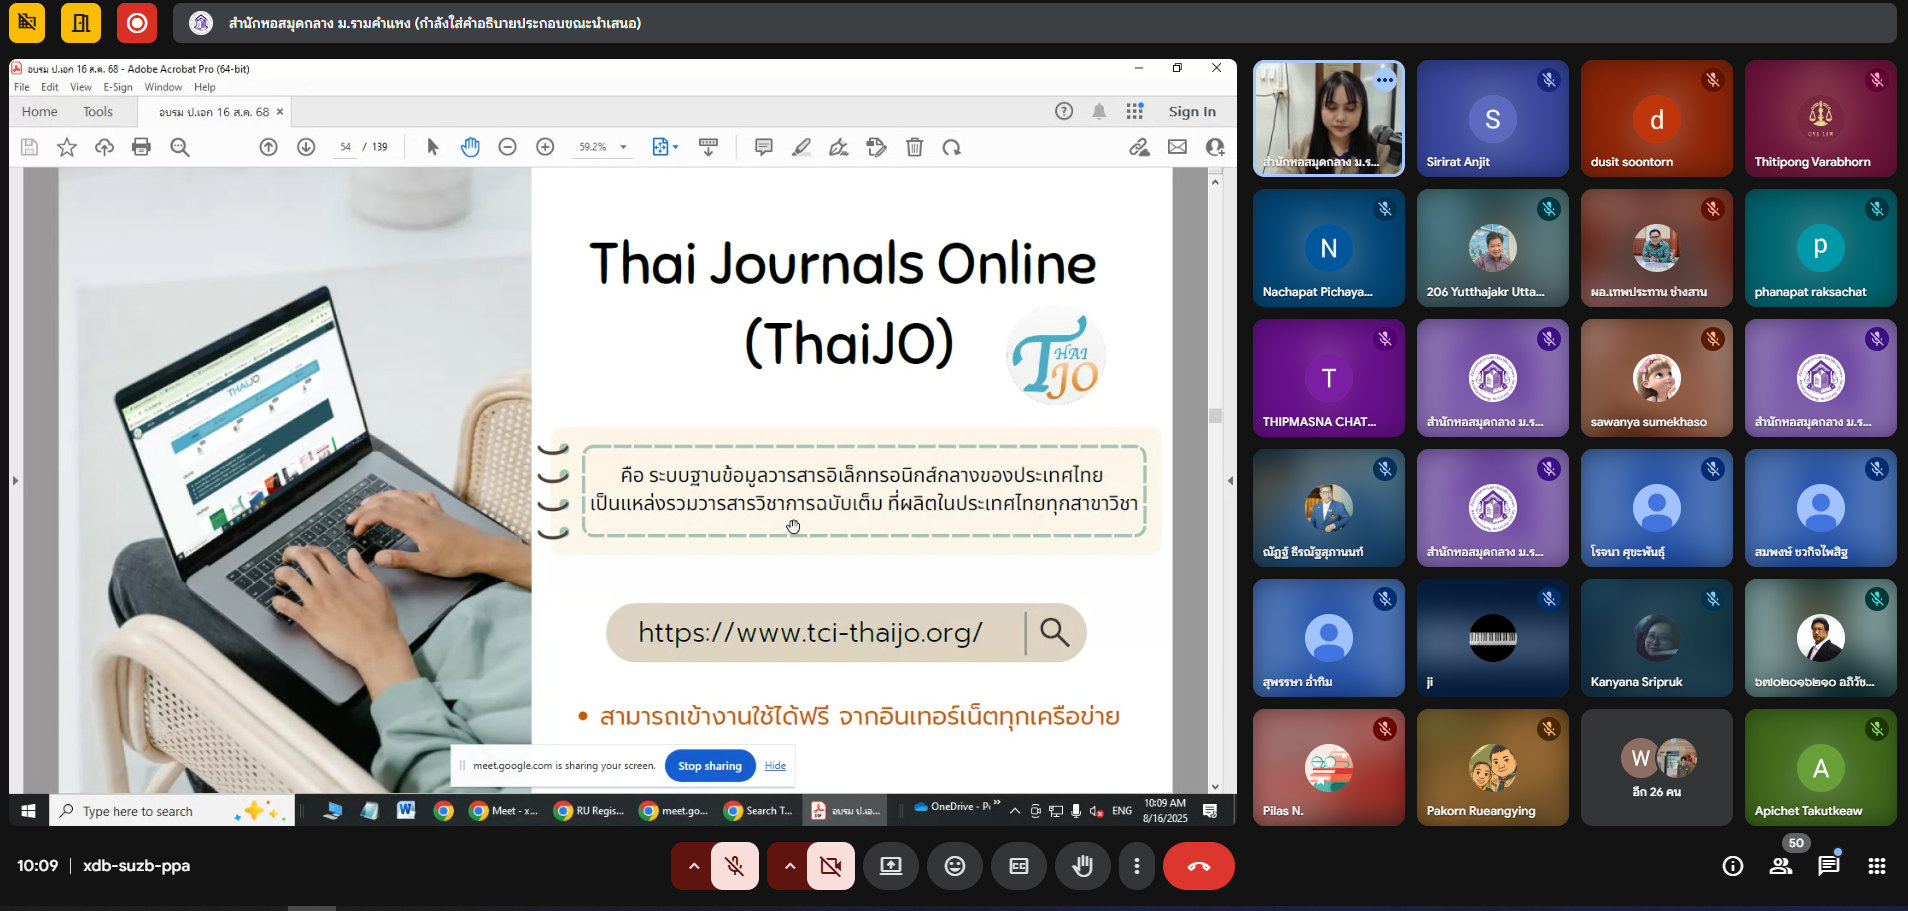Open Windows Start menu
The width and height of the screenshot is (1908, 911).
point(28,811)
